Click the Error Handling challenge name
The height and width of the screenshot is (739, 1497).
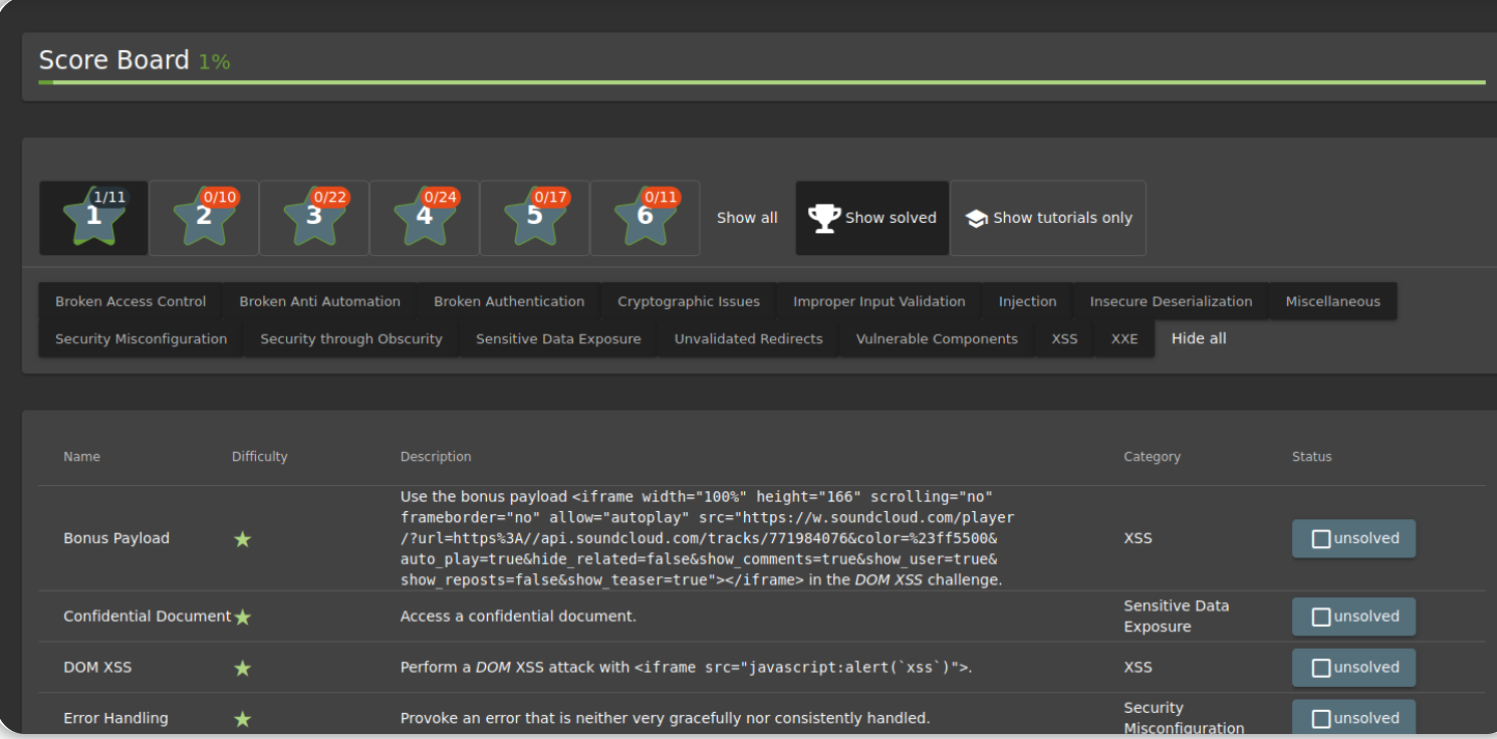click(116, 718)
